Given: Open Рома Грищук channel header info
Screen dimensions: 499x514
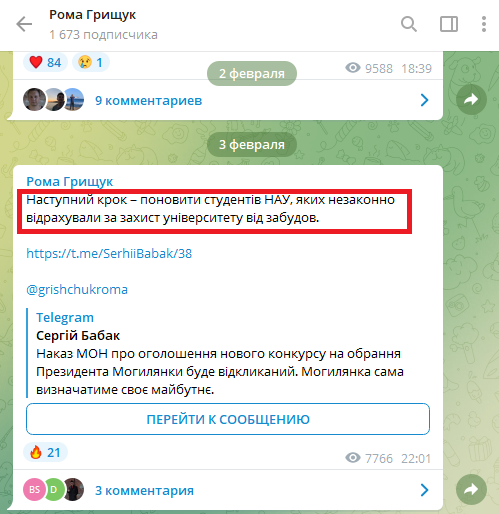Looking at the screenshot, I should (x=103, y=24).
